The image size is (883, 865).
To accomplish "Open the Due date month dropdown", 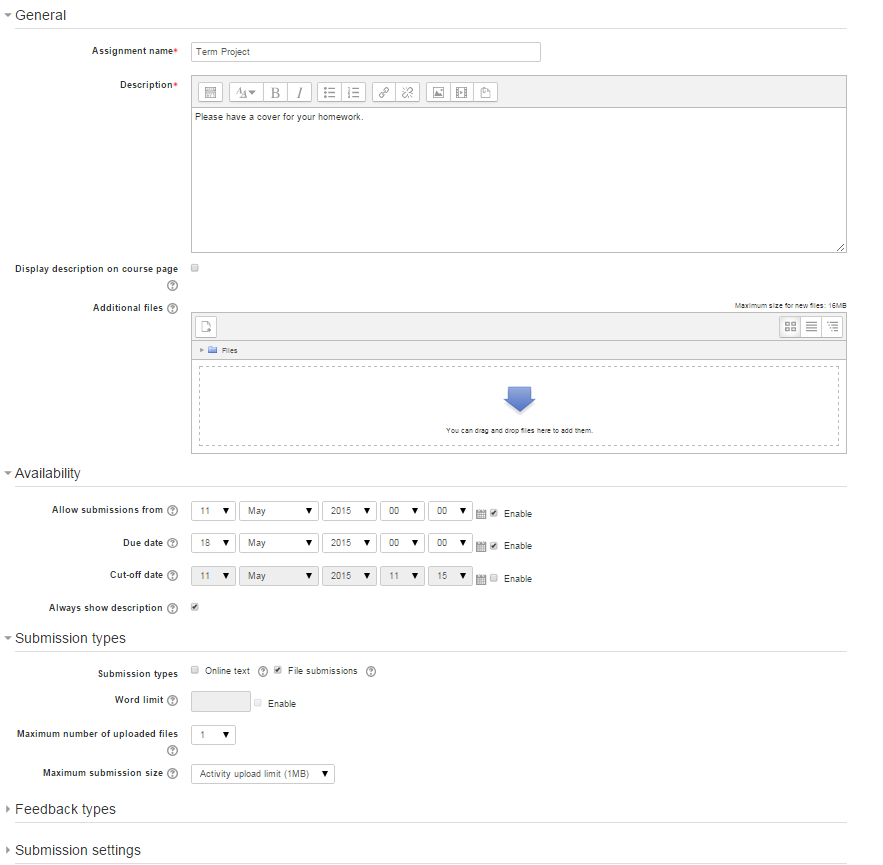I will 278,543.
